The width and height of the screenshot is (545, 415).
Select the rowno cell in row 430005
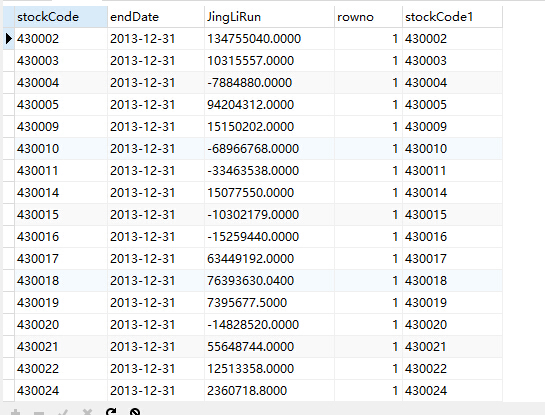(368, 105)
